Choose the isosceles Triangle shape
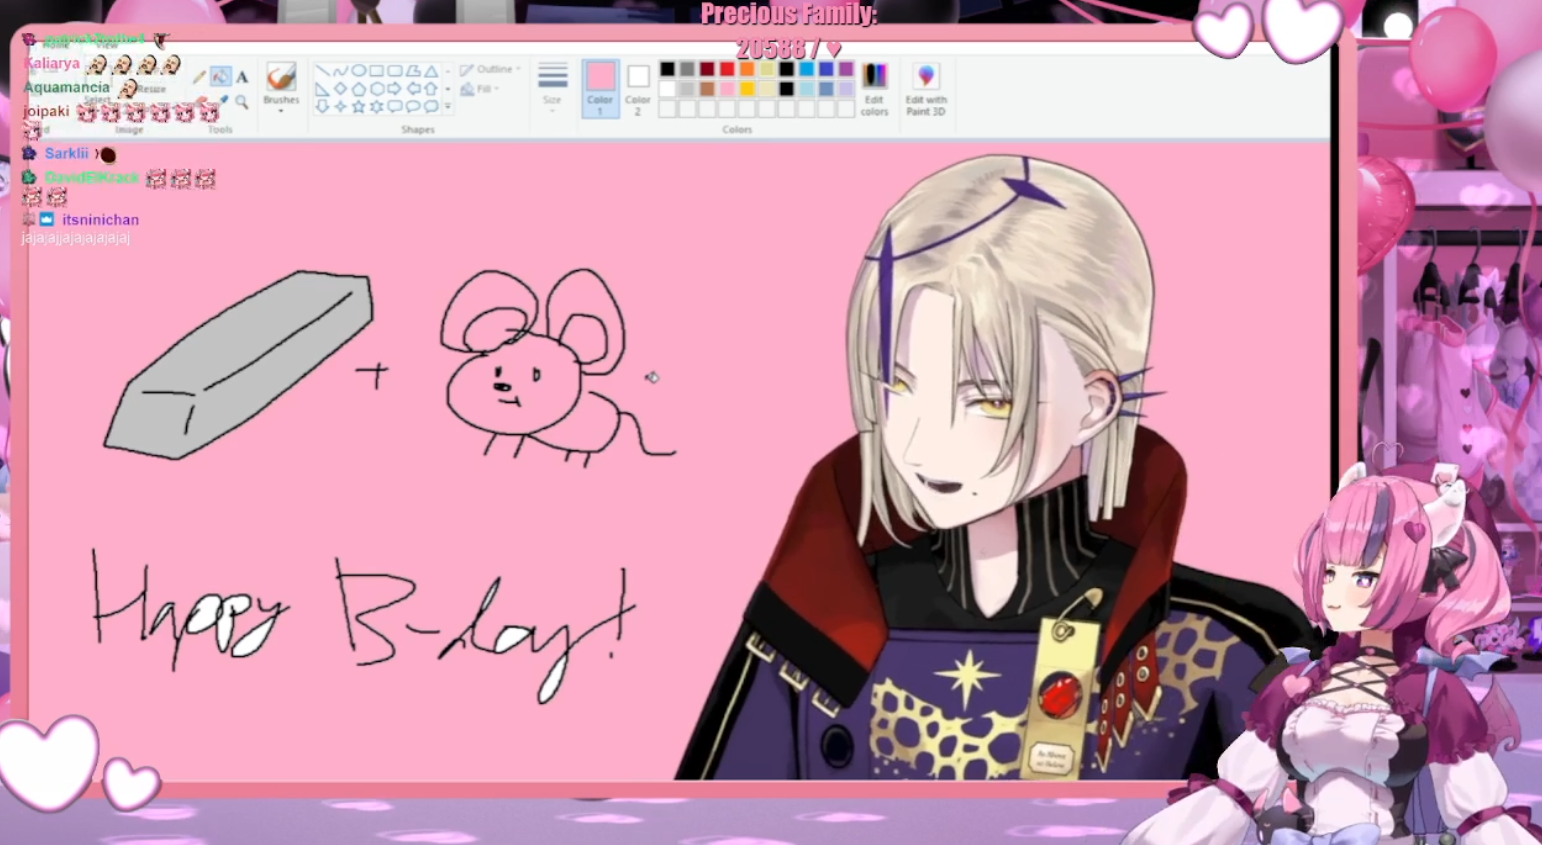Viewport: 1542px width, 845px height. [x=430, y=71]
